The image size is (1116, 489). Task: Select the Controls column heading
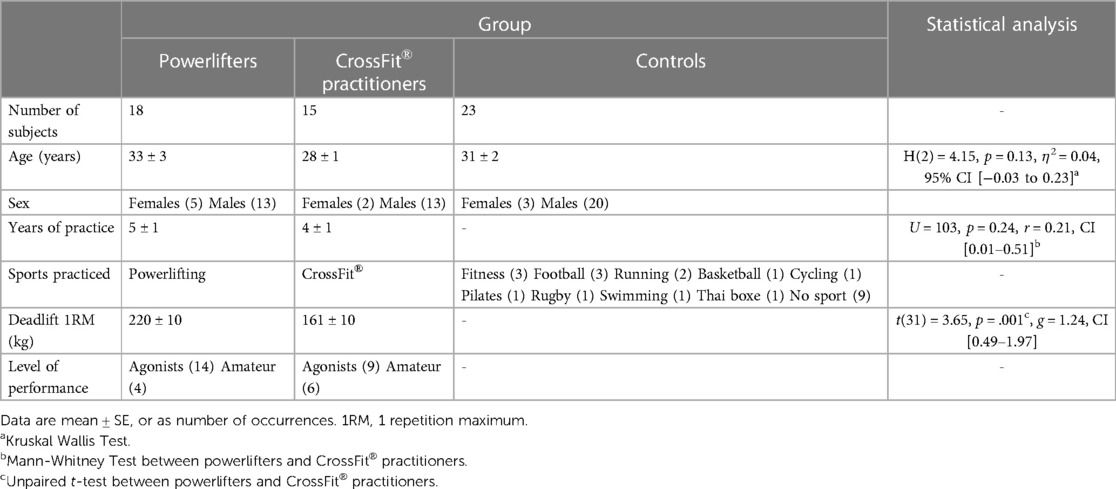coord(670,60)
